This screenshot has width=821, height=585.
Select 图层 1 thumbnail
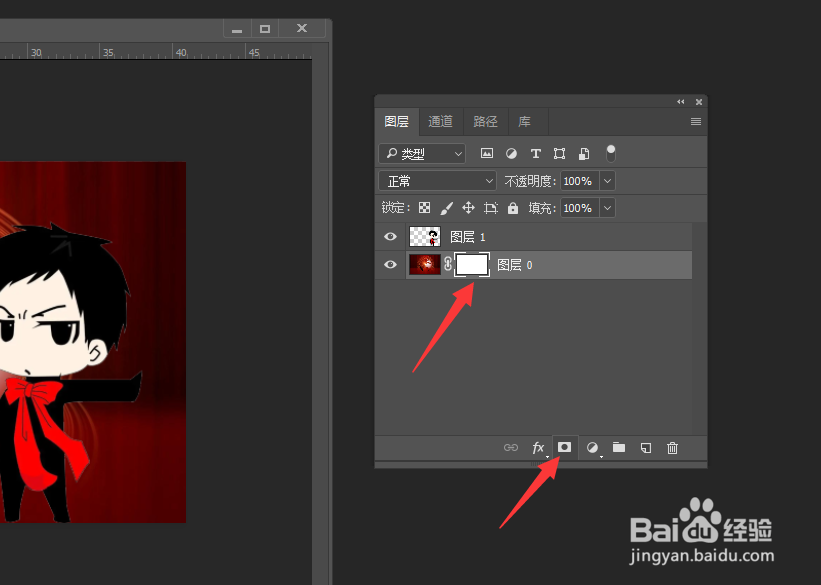point(425,237)
